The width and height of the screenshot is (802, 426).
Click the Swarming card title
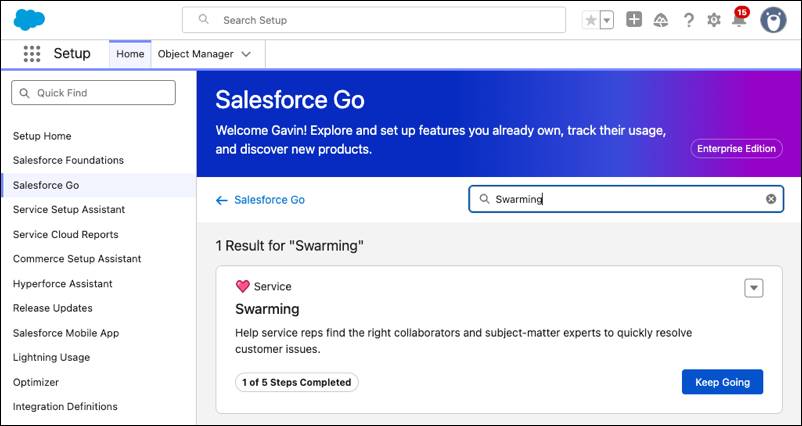click(x=267, y=309)
